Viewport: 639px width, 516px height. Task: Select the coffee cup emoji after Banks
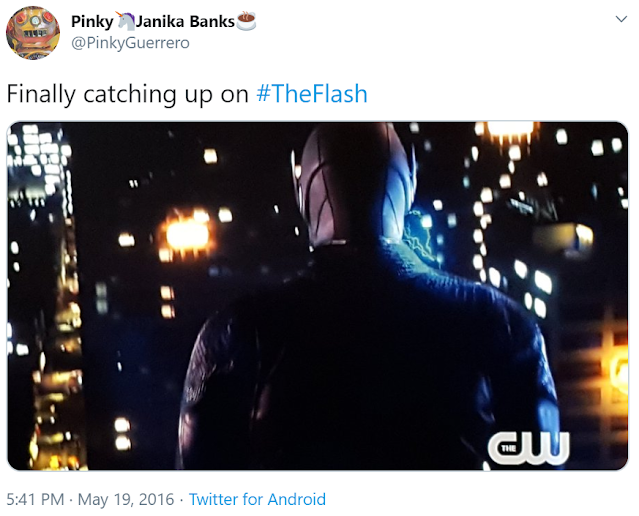click(247, 21)
